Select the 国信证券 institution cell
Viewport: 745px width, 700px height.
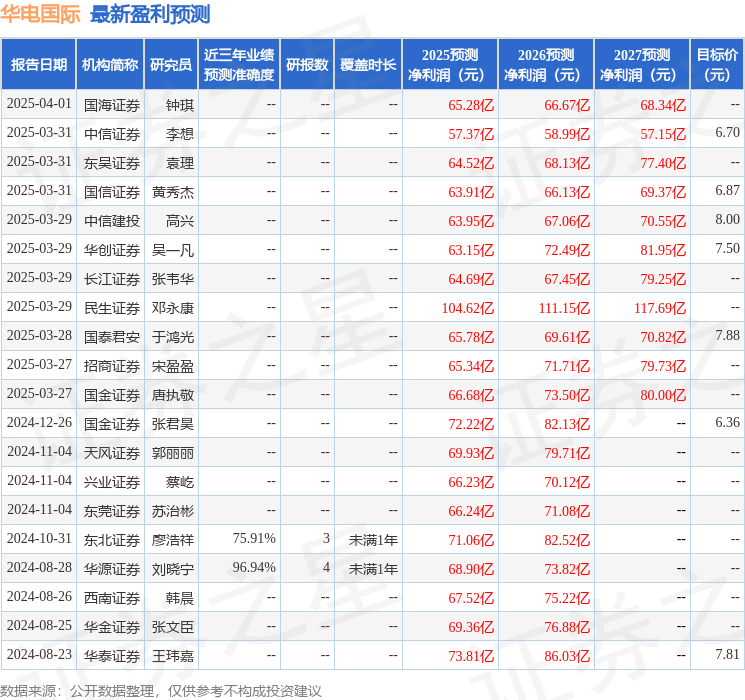112,192
